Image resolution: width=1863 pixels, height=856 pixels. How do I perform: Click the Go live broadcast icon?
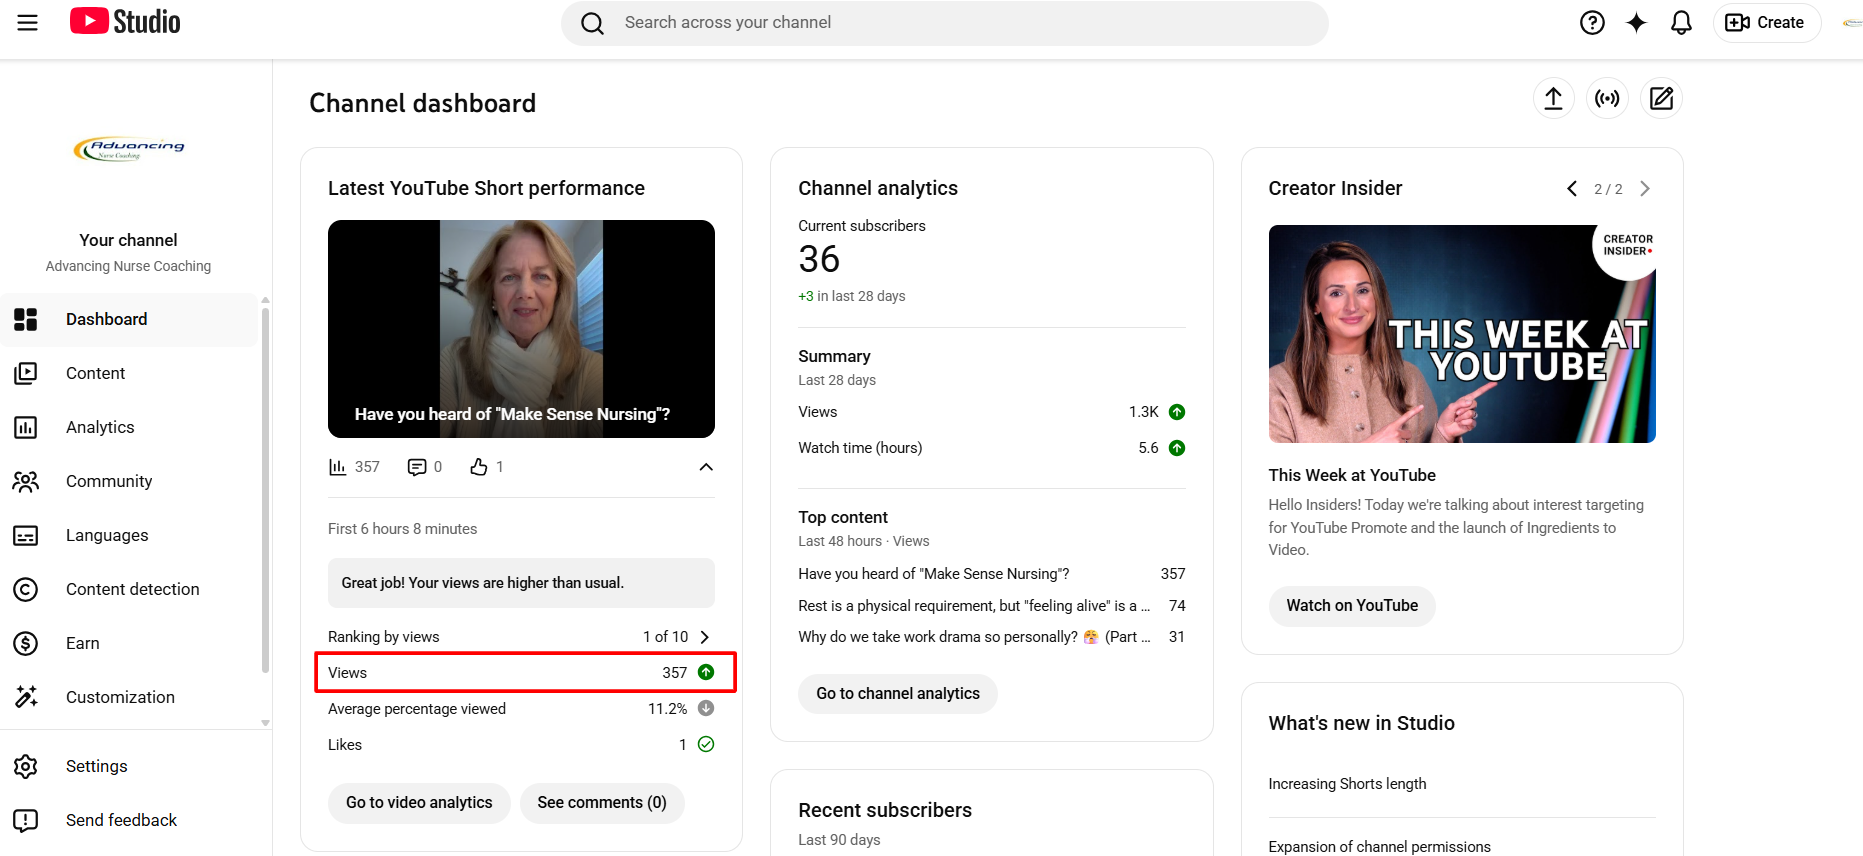pos(1607,98)
